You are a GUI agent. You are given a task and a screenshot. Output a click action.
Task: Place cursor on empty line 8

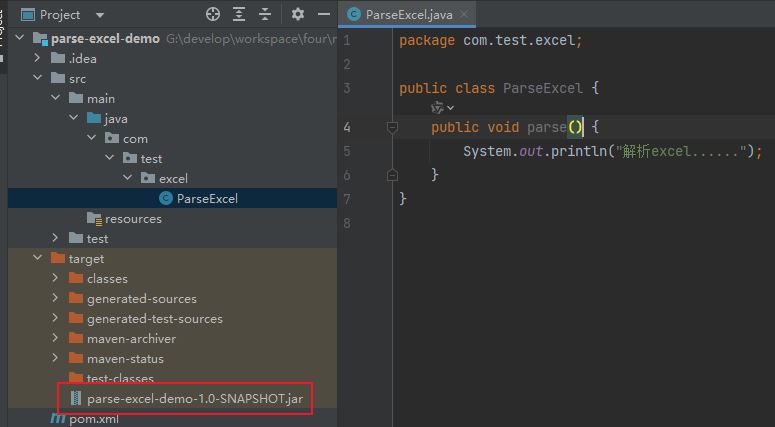click(583, 223)
